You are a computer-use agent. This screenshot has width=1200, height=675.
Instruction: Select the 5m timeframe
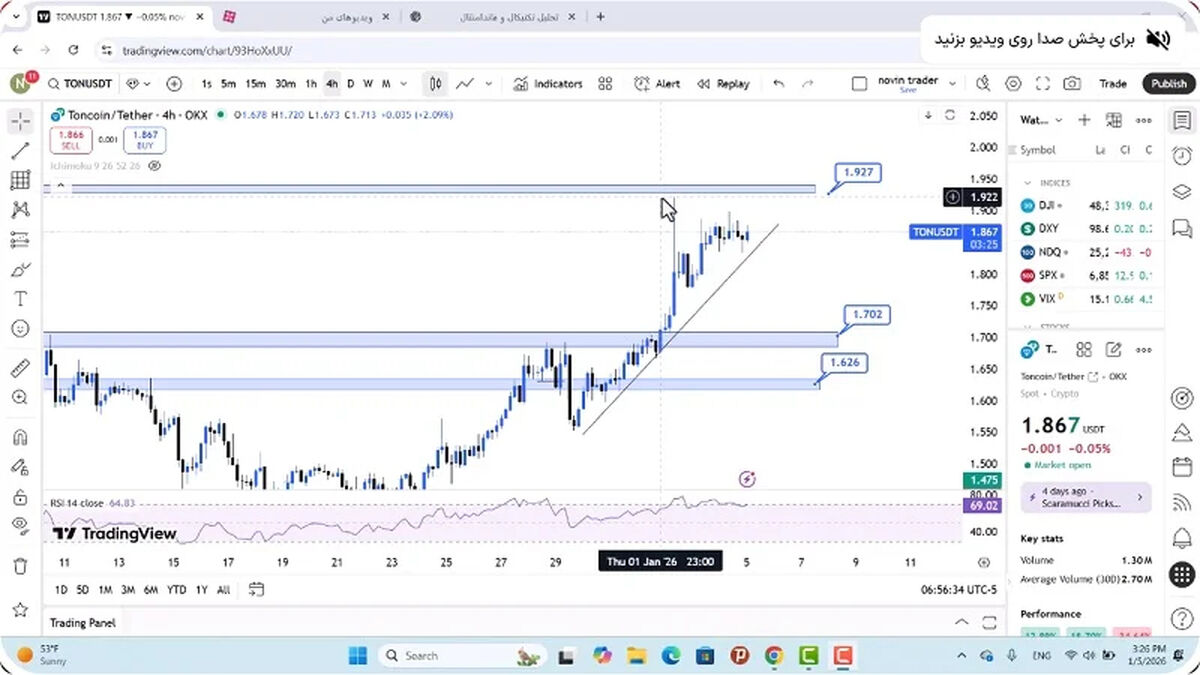pos(229,84)
